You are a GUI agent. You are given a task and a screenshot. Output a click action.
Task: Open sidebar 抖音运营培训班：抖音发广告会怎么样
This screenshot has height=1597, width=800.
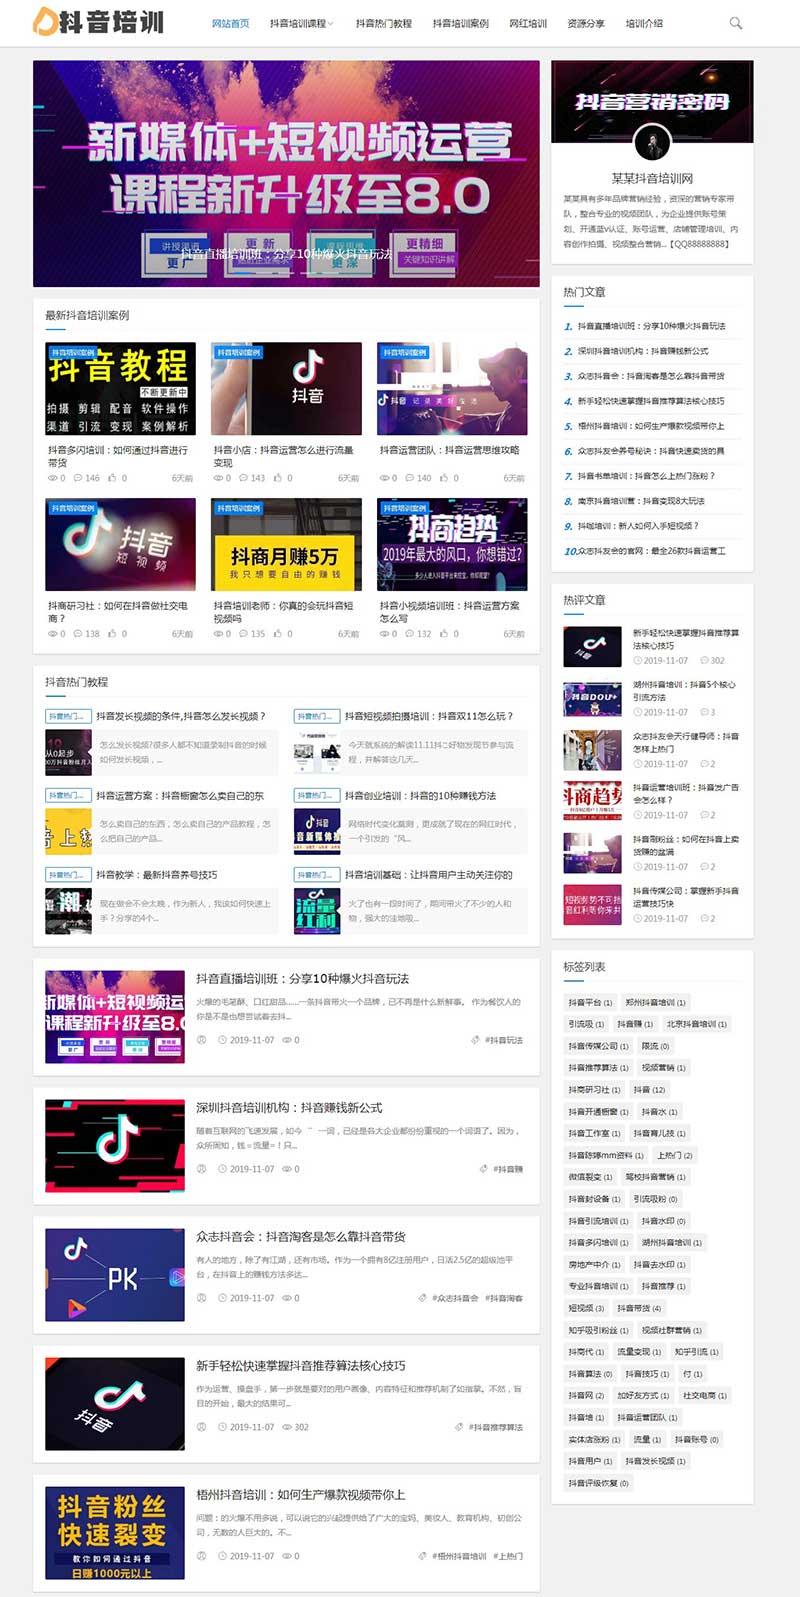tap(686, 794)
